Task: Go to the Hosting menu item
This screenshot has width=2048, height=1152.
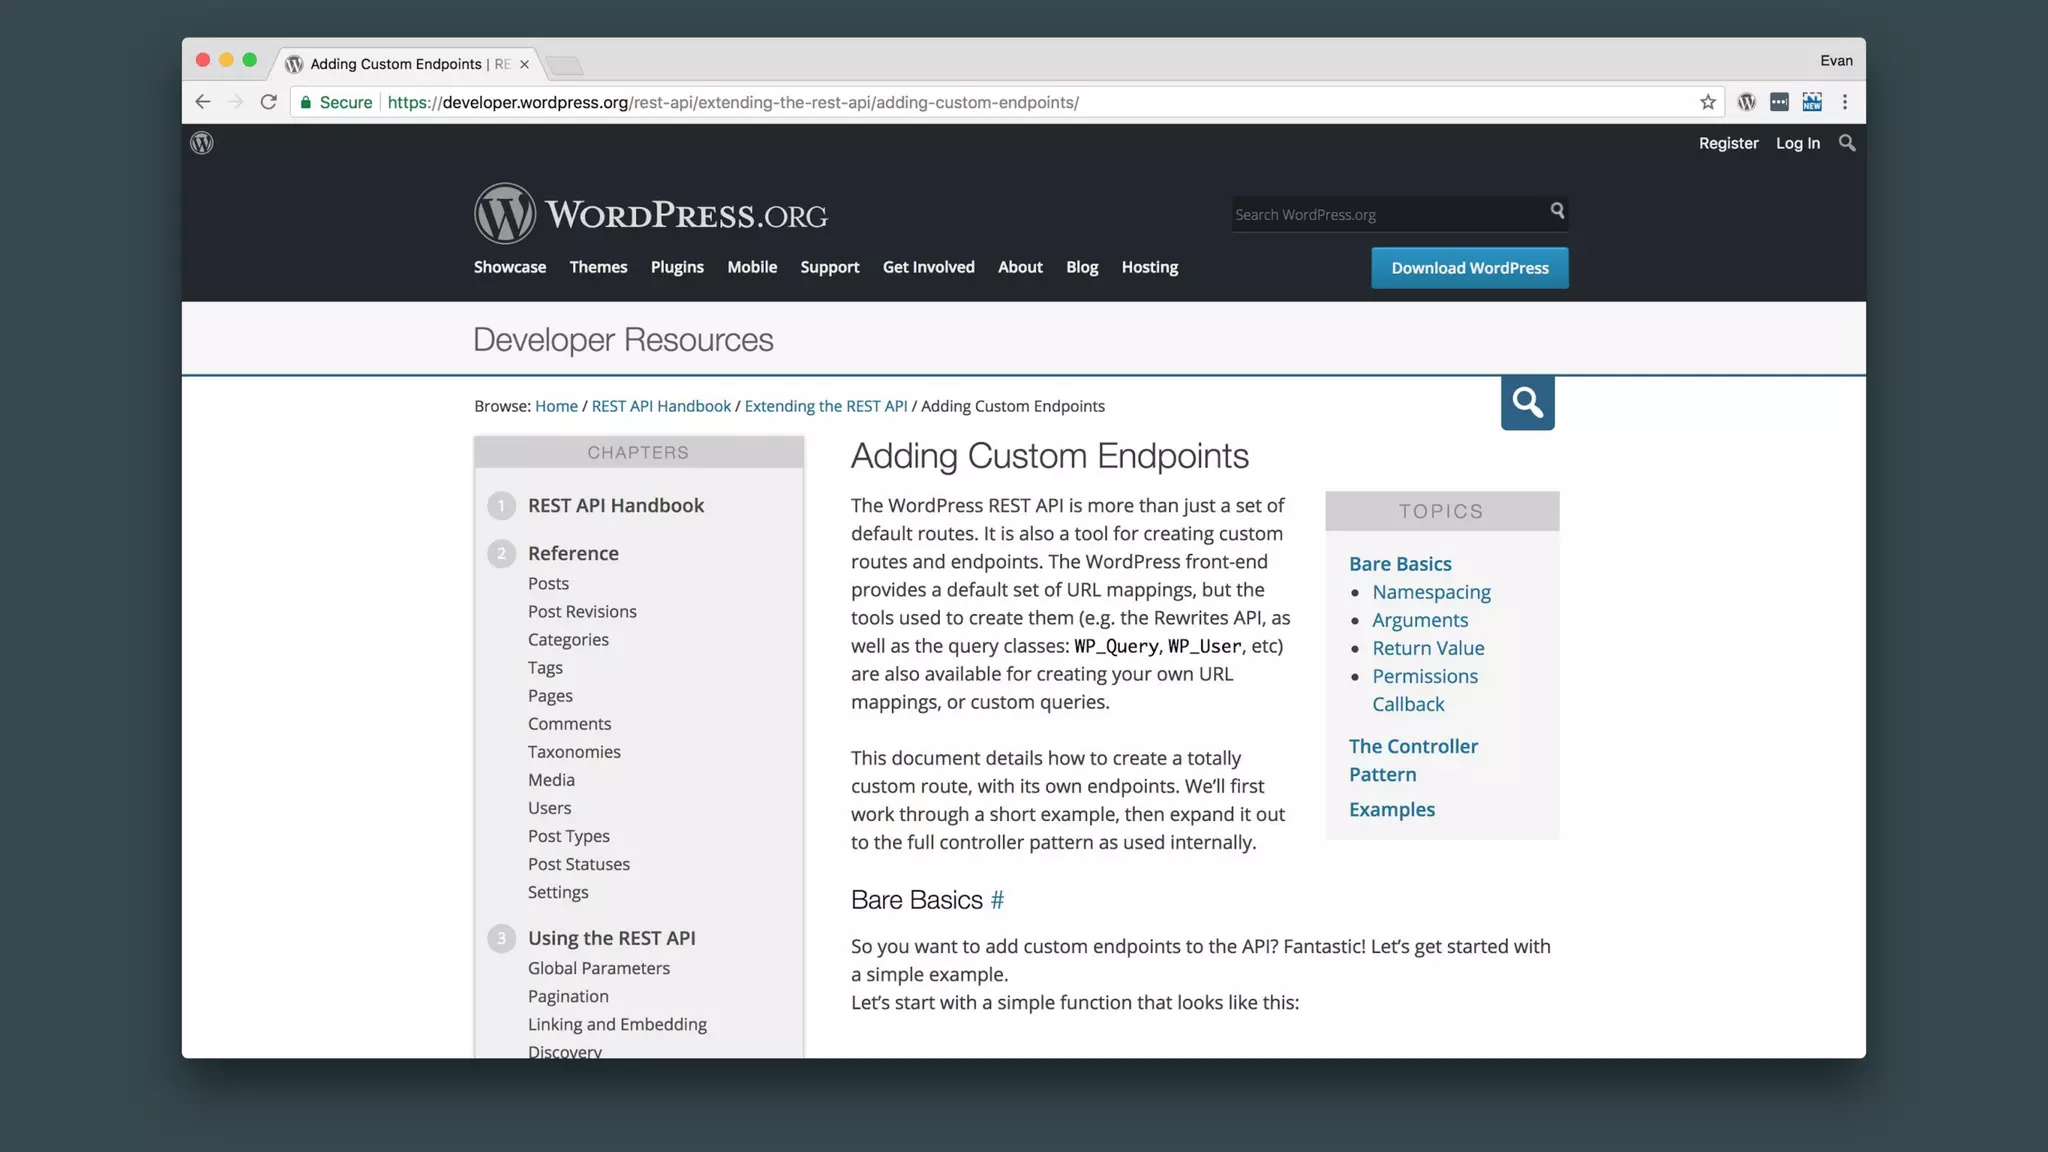Action: tap(1149, 267)
